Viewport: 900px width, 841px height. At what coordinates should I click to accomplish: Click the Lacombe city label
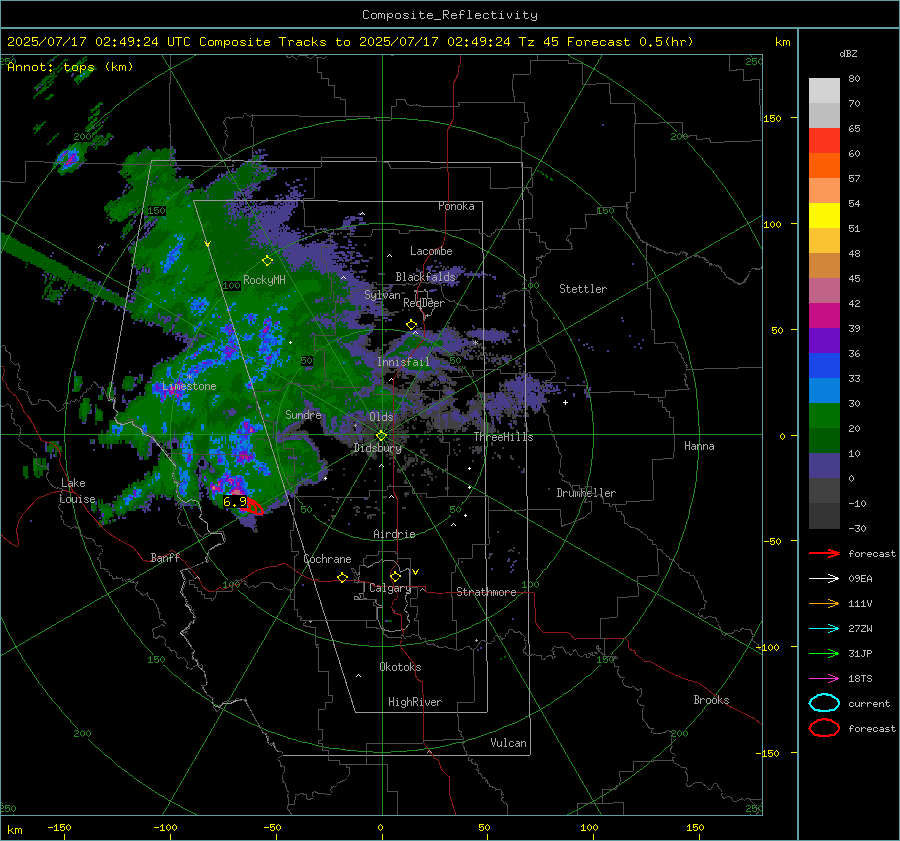pyautogui.click(x=431, y=251)
